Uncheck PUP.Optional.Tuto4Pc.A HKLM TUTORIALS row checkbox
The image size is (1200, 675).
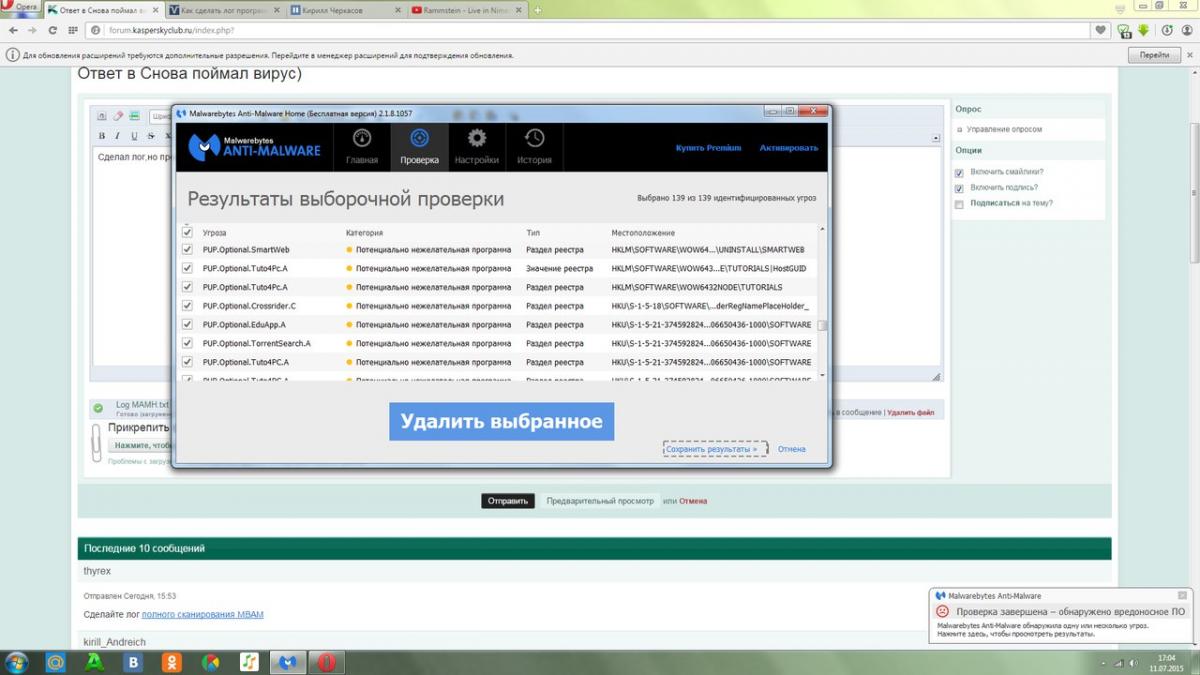[187, 287]
